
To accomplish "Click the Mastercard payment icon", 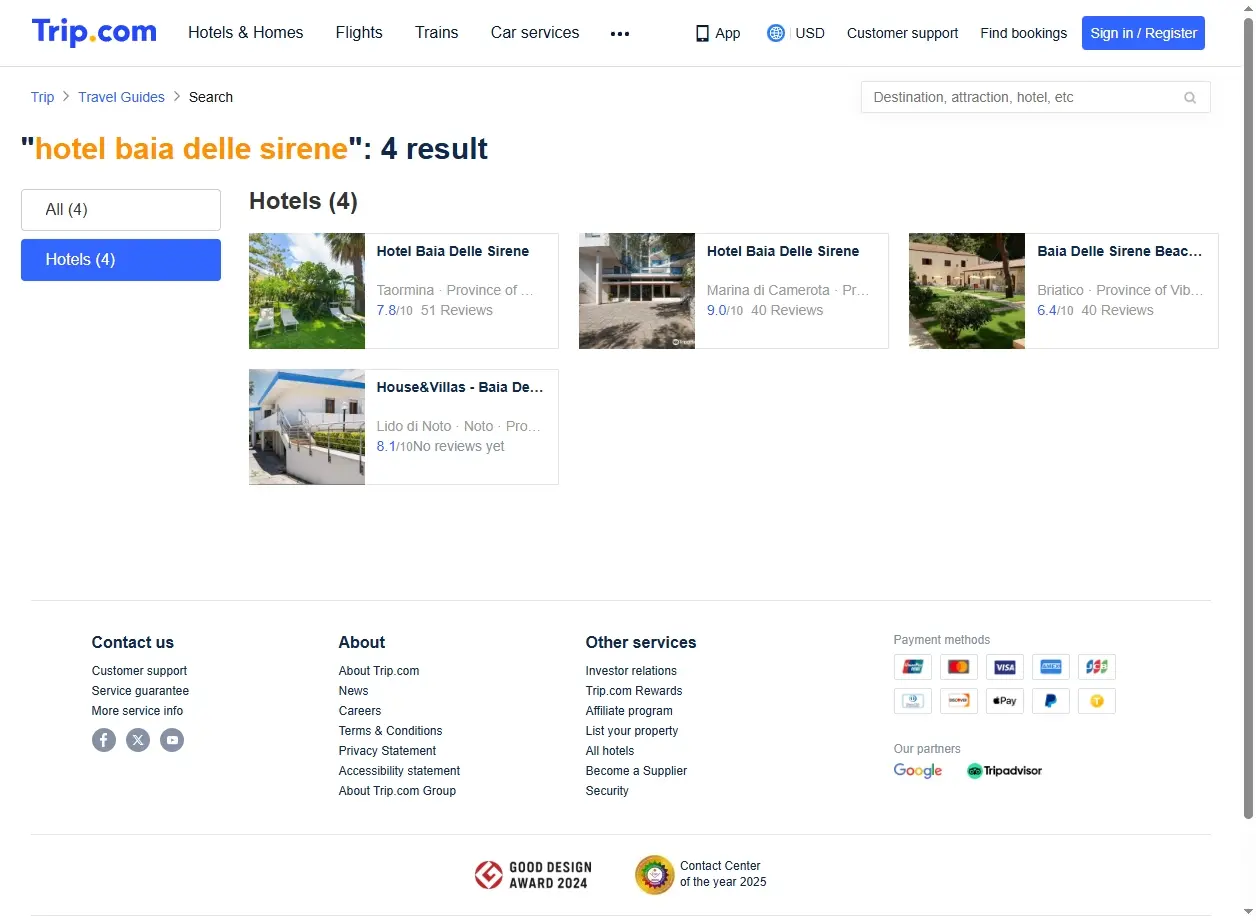I will (958, 667).
